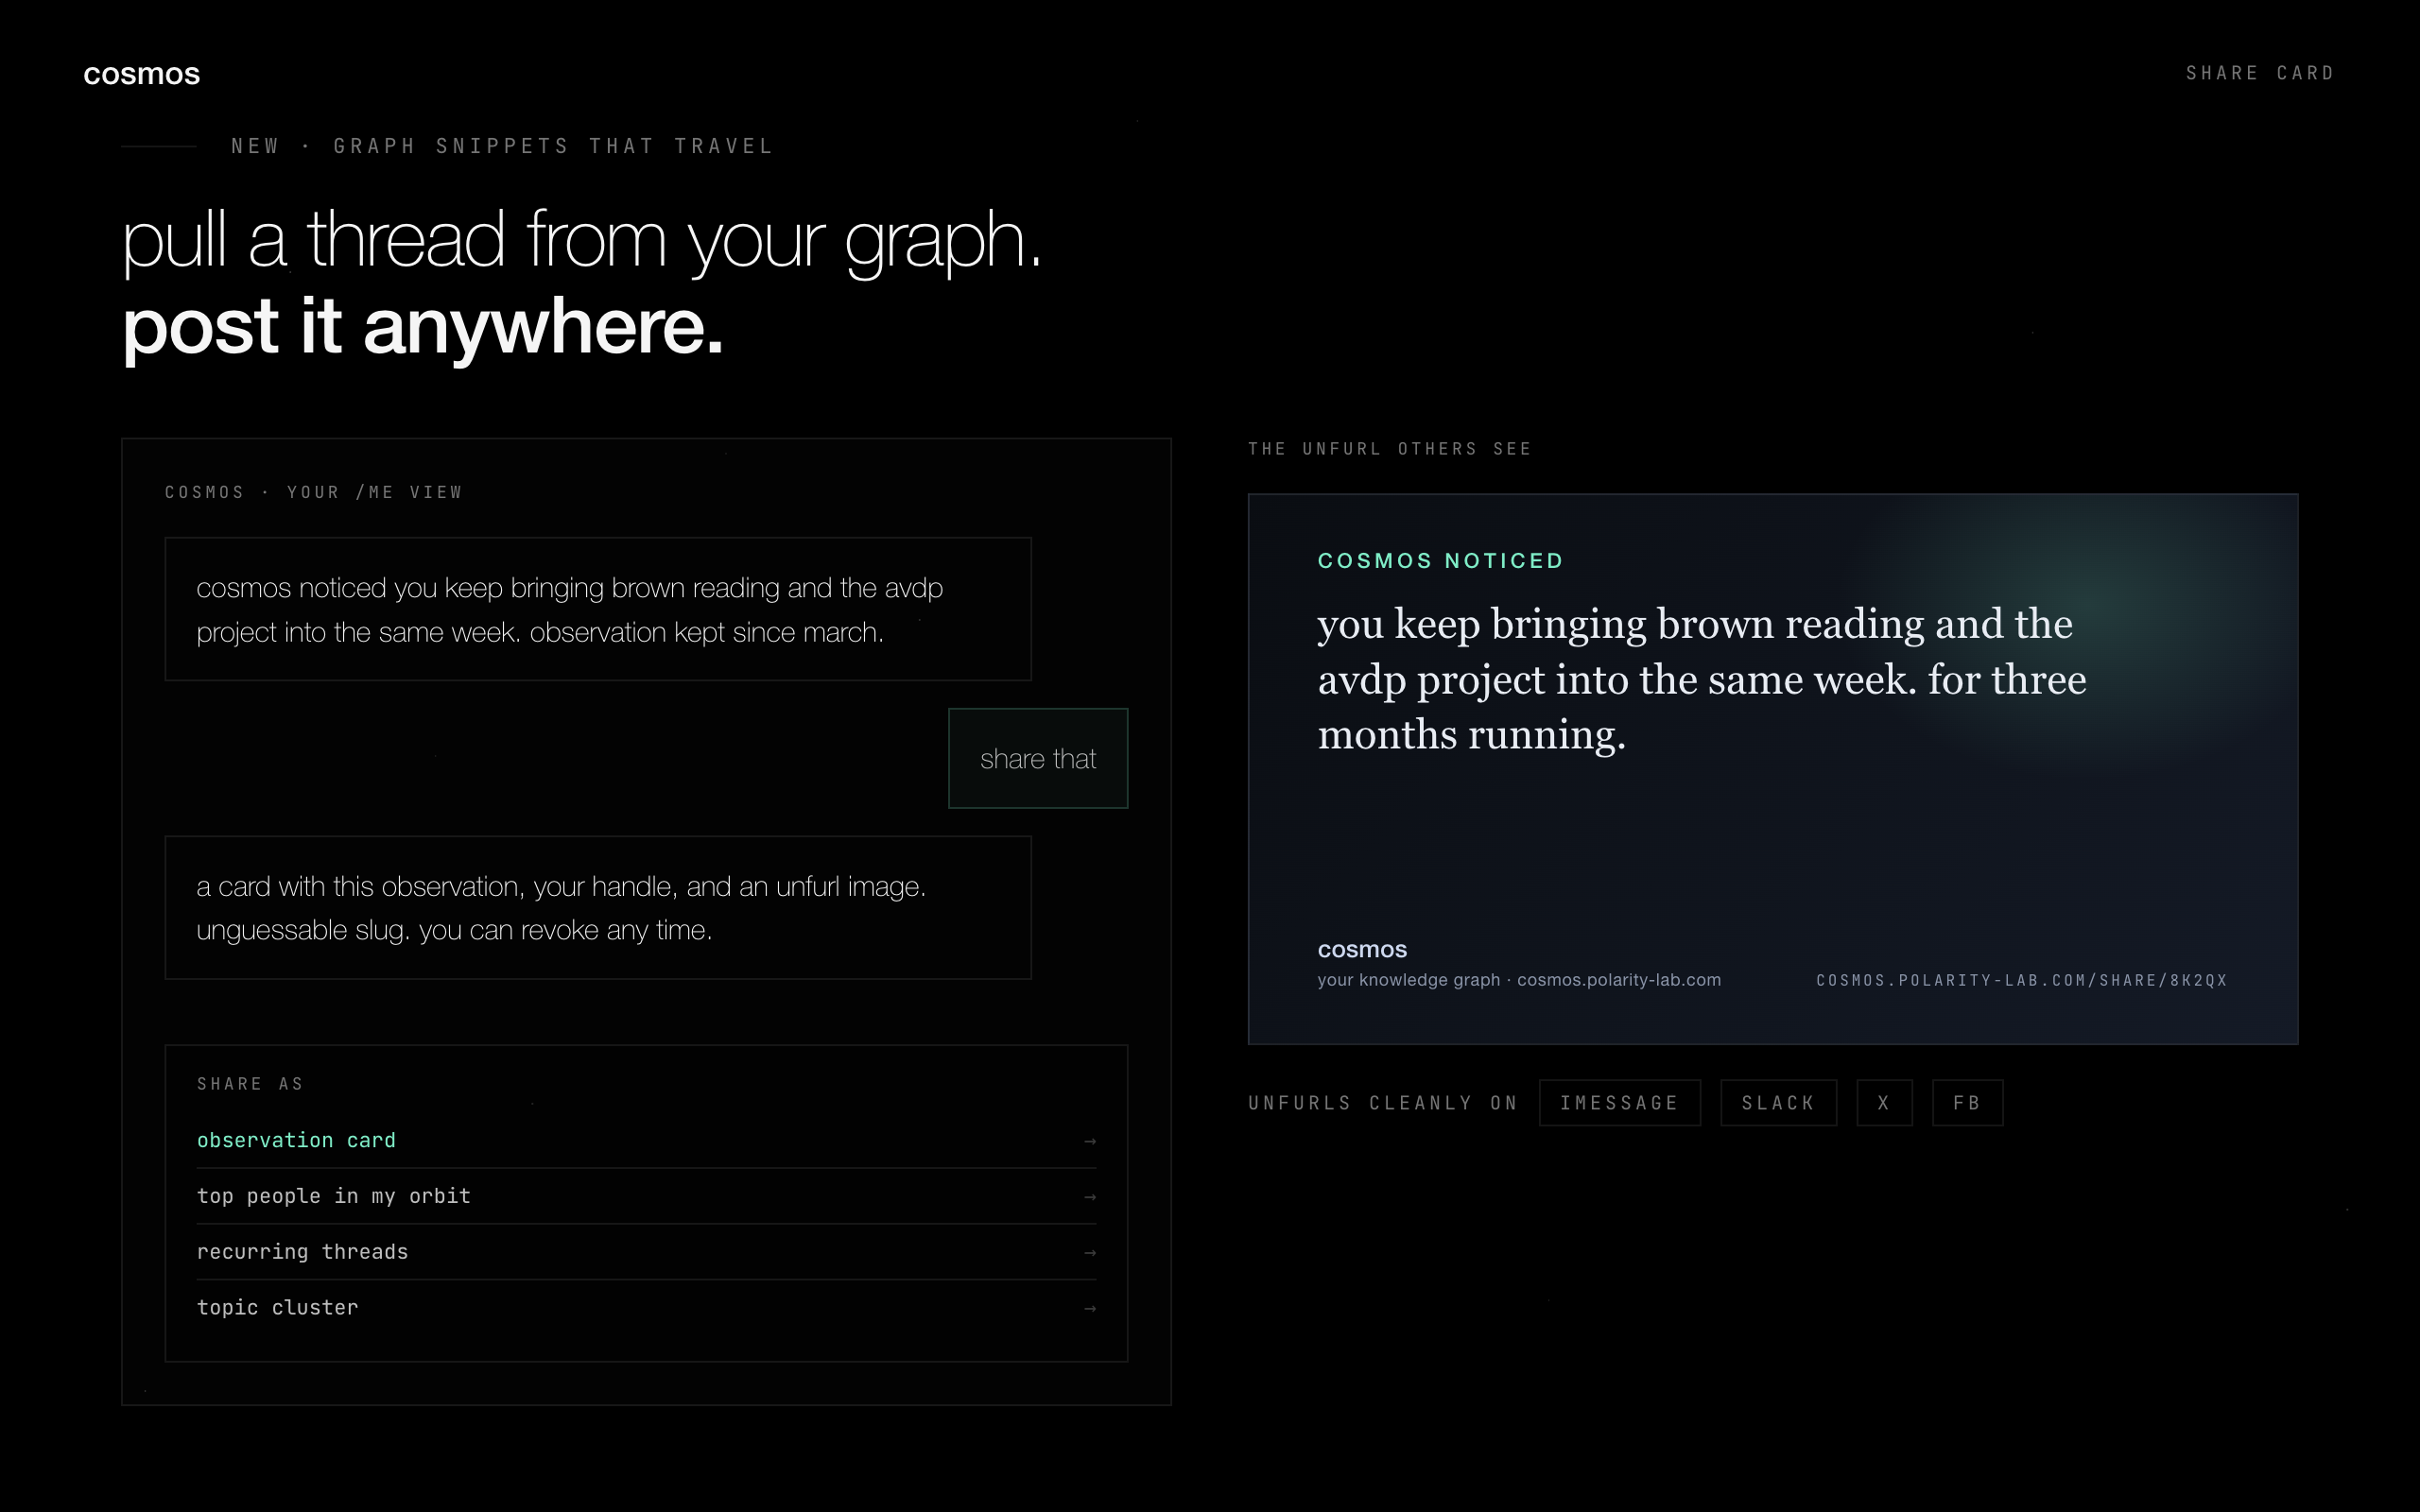Click the 'a card with this observation' reply bubble
The width and height of the screenshot is (2420, 1512).
point(598,907)
